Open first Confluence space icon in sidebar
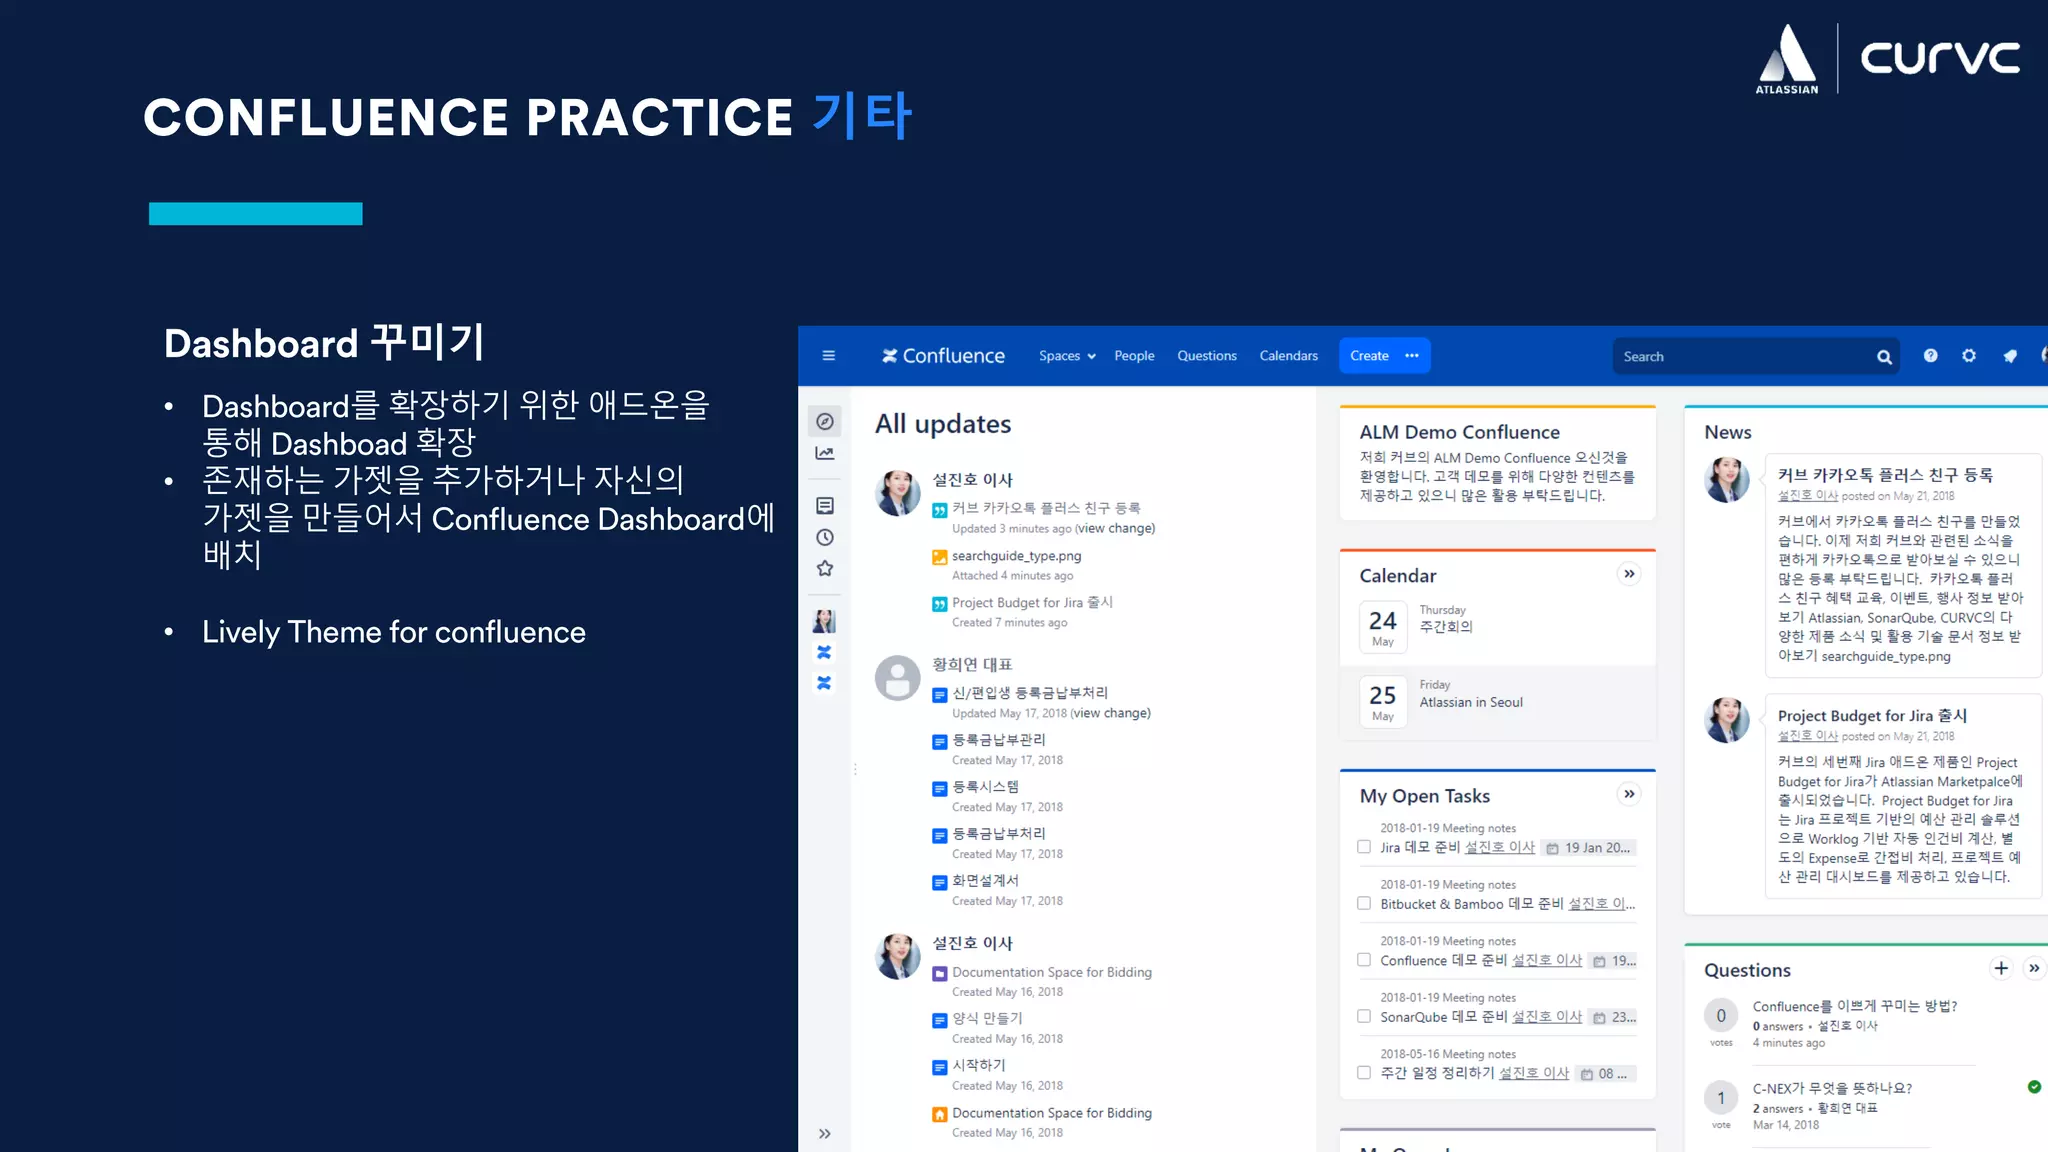The width and height of the screenshot is (2048, 1152). tap(824, 652)
